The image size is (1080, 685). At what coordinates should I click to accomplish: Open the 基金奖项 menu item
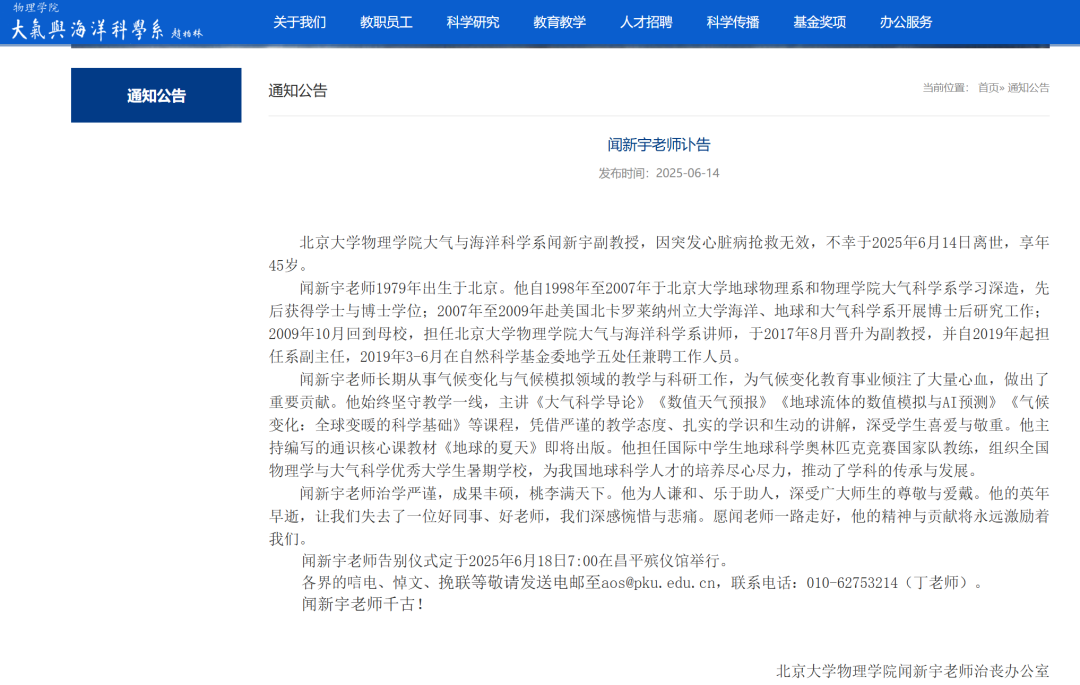(819, 22)
